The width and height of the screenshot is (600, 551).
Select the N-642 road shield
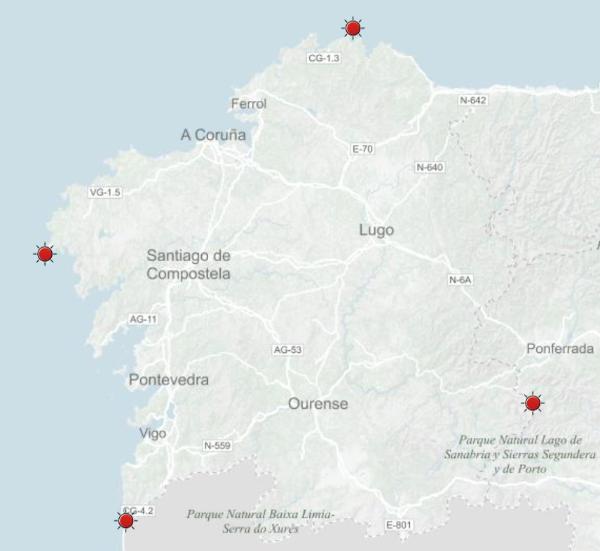pyautogui.click(x=473, y=101)
